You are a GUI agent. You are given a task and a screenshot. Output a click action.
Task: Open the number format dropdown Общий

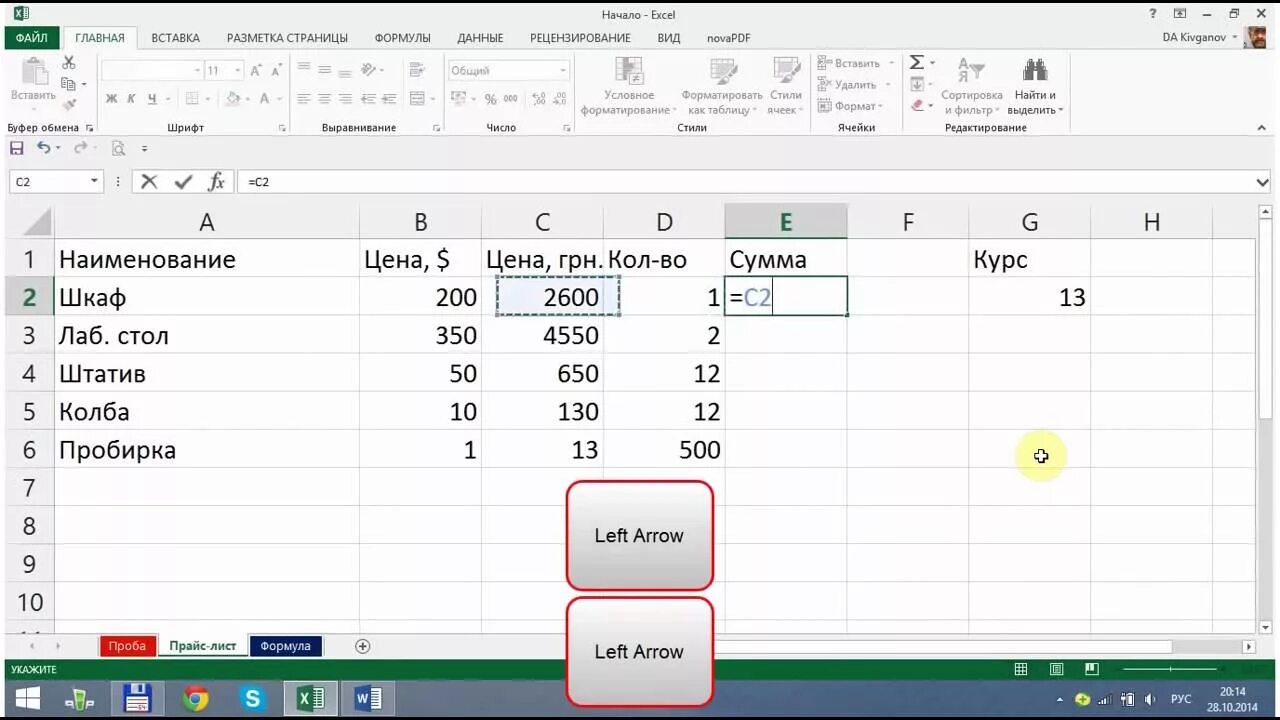(508, 71)
